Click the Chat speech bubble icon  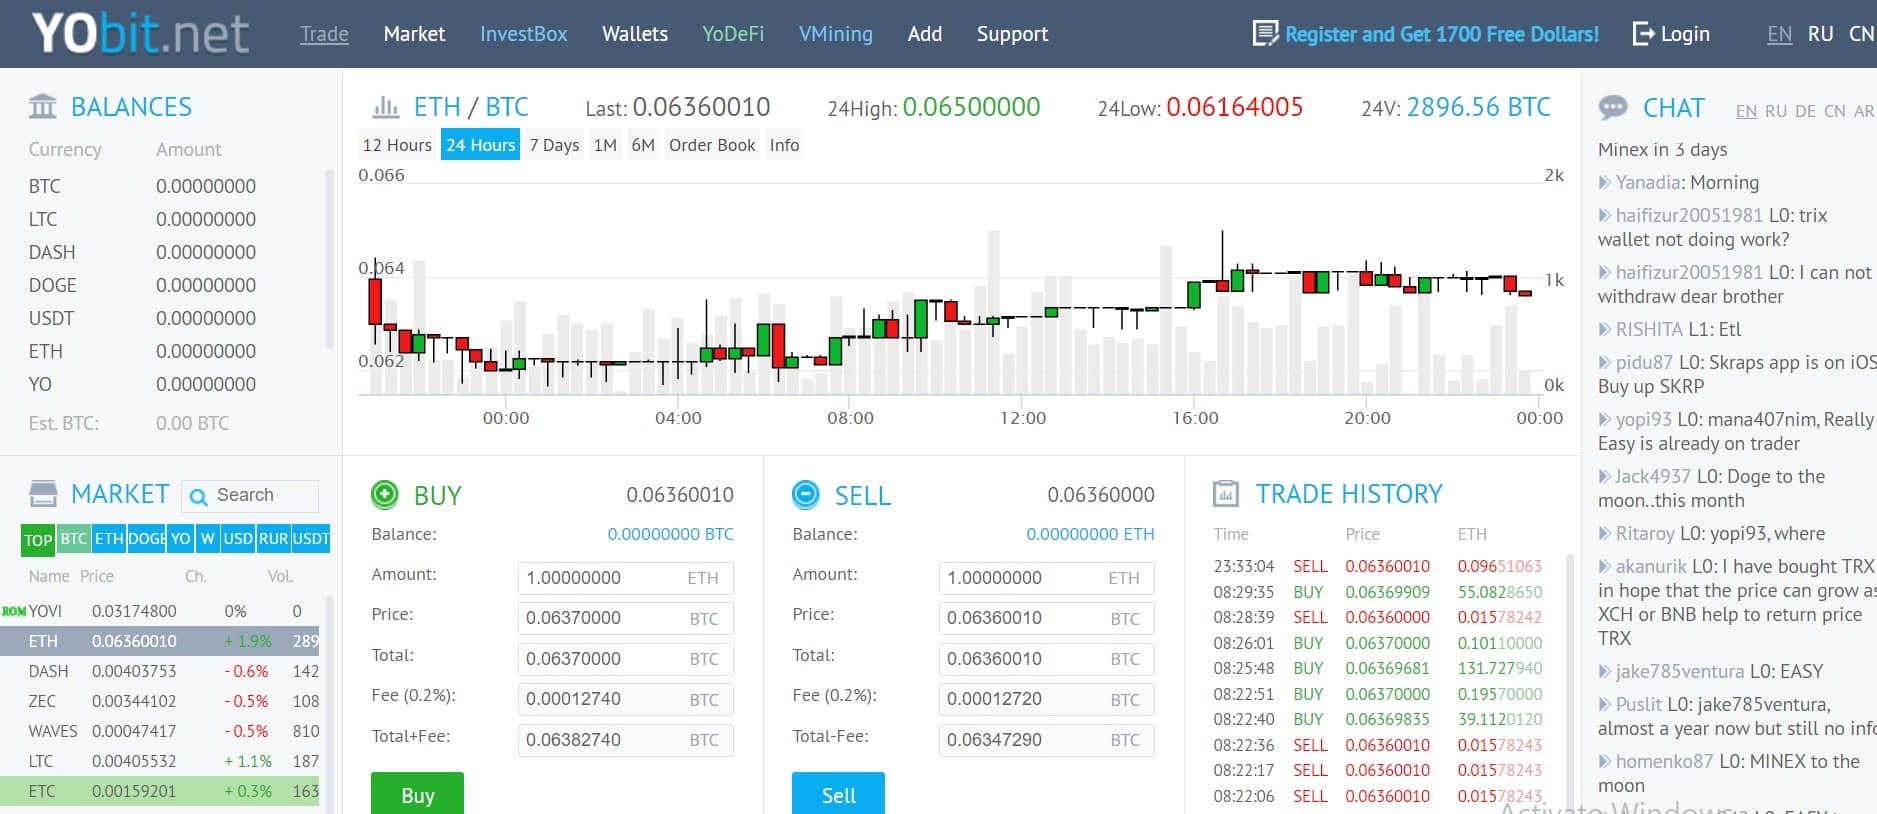[x=1612, y=107]
